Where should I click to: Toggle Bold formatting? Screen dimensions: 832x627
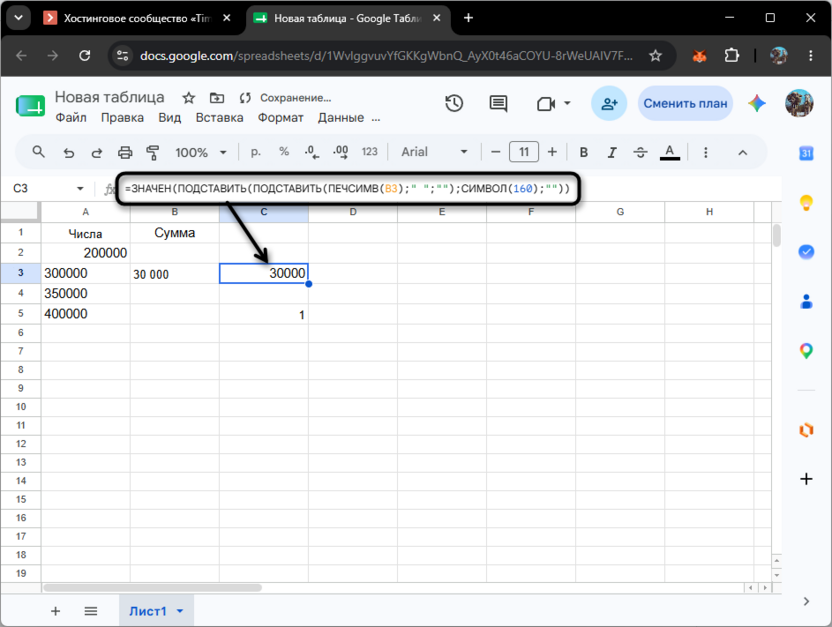[x=584, y=153]
